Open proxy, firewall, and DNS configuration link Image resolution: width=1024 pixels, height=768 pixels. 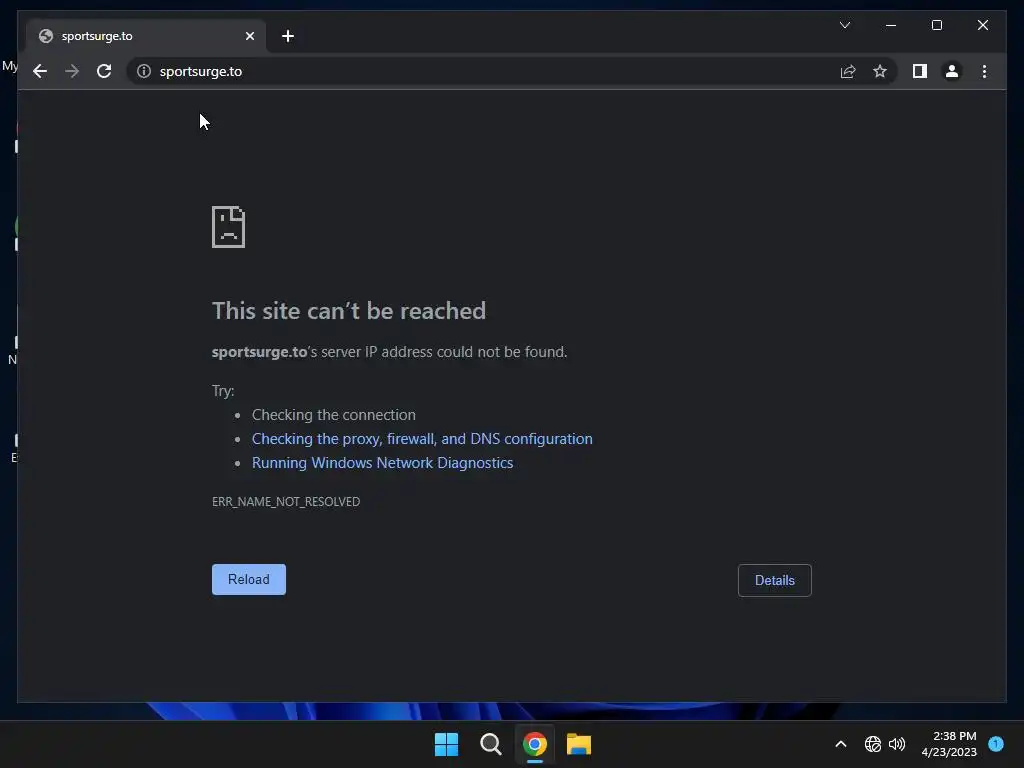click(422, 439)
